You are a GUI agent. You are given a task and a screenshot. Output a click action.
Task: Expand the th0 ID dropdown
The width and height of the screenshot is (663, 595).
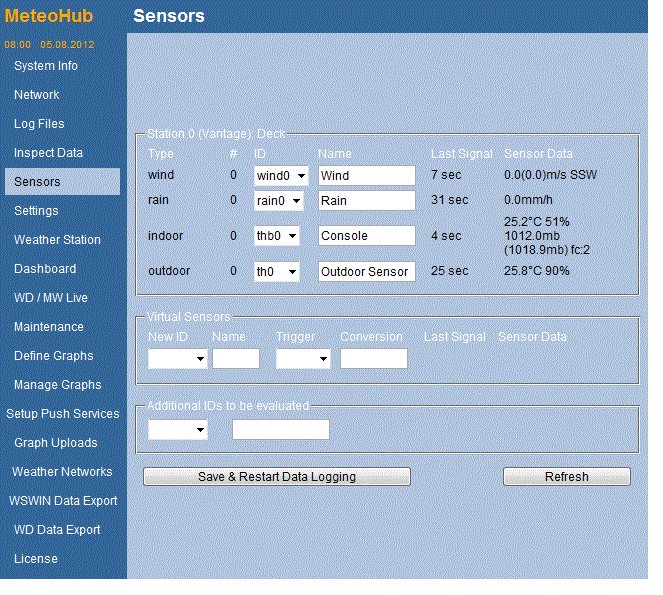[x=277, y=271]
